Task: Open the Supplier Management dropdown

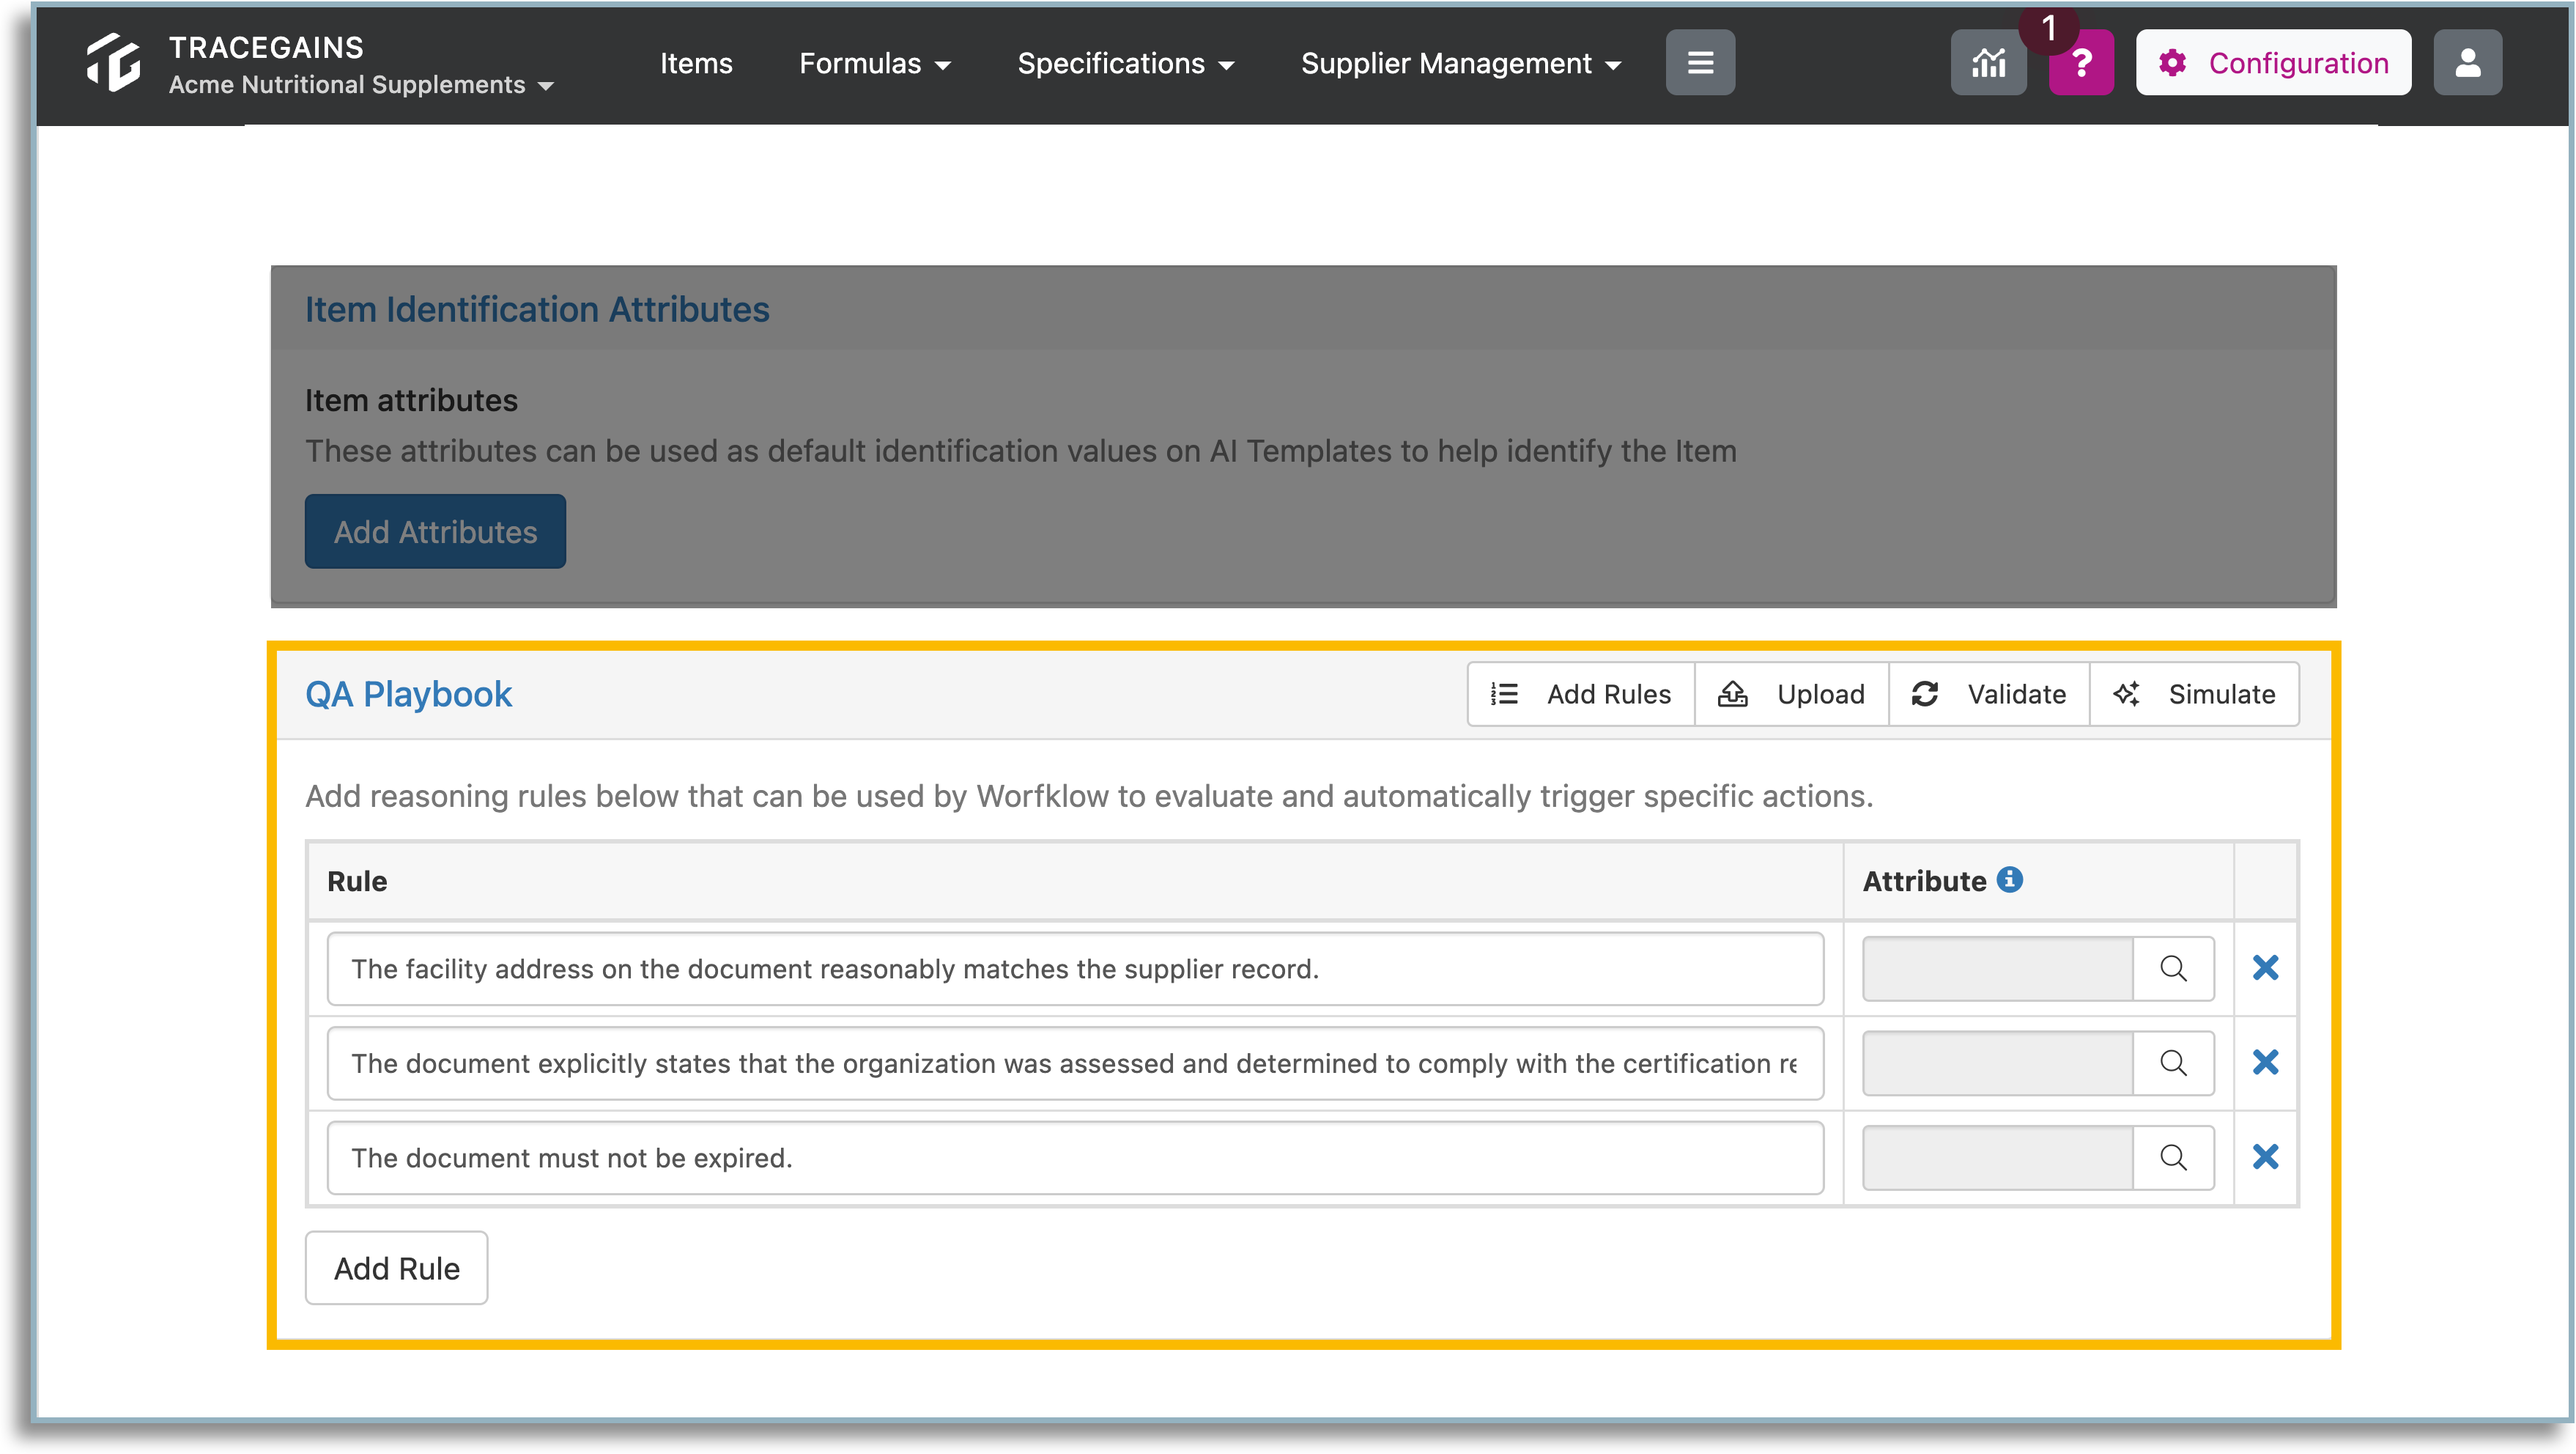Action: [x=1461, y=63]
